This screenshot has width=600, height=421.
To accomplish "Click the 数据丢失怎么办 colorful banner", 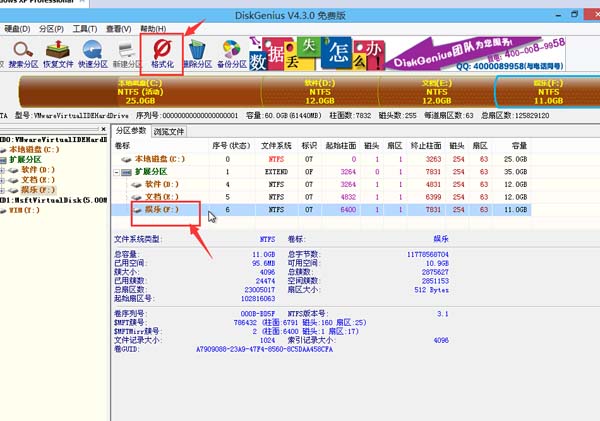I will pyautogui.click(x=317, y=54).
